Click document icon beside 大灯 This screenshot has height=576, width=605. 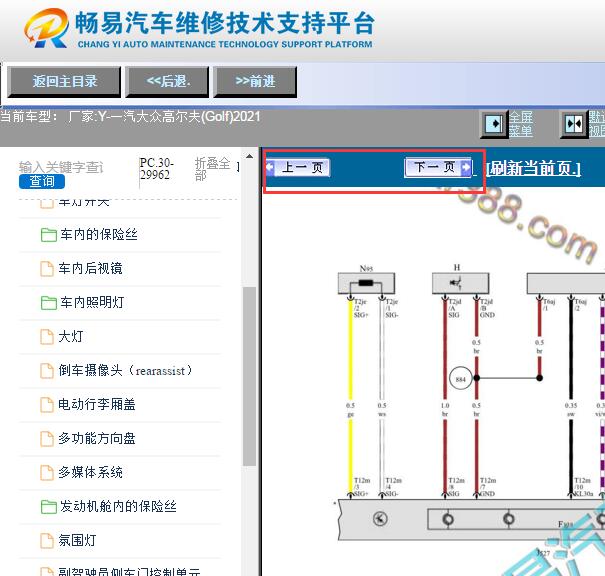(47, 336)
